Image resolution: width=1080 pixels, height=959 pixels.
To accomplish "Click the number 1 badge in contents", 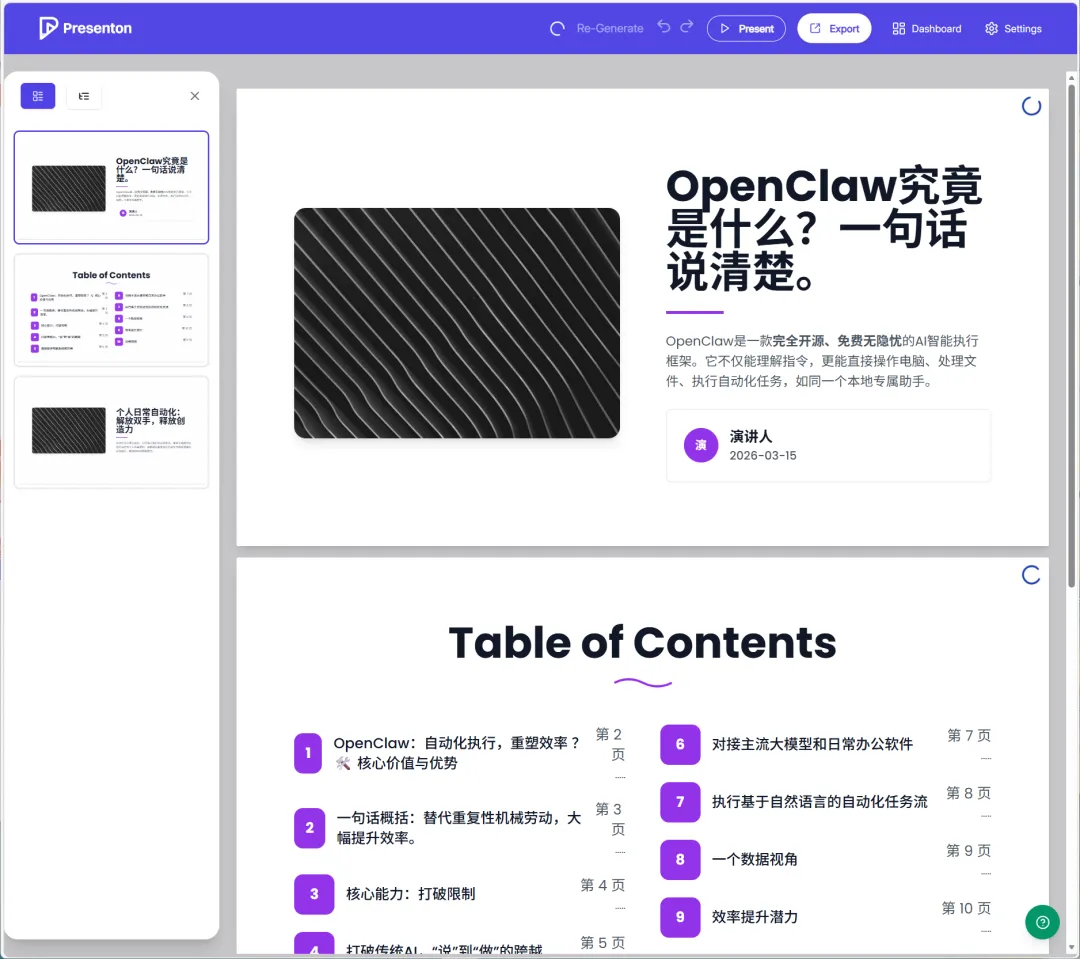I will pyautogui.click(x=308, y=753).
